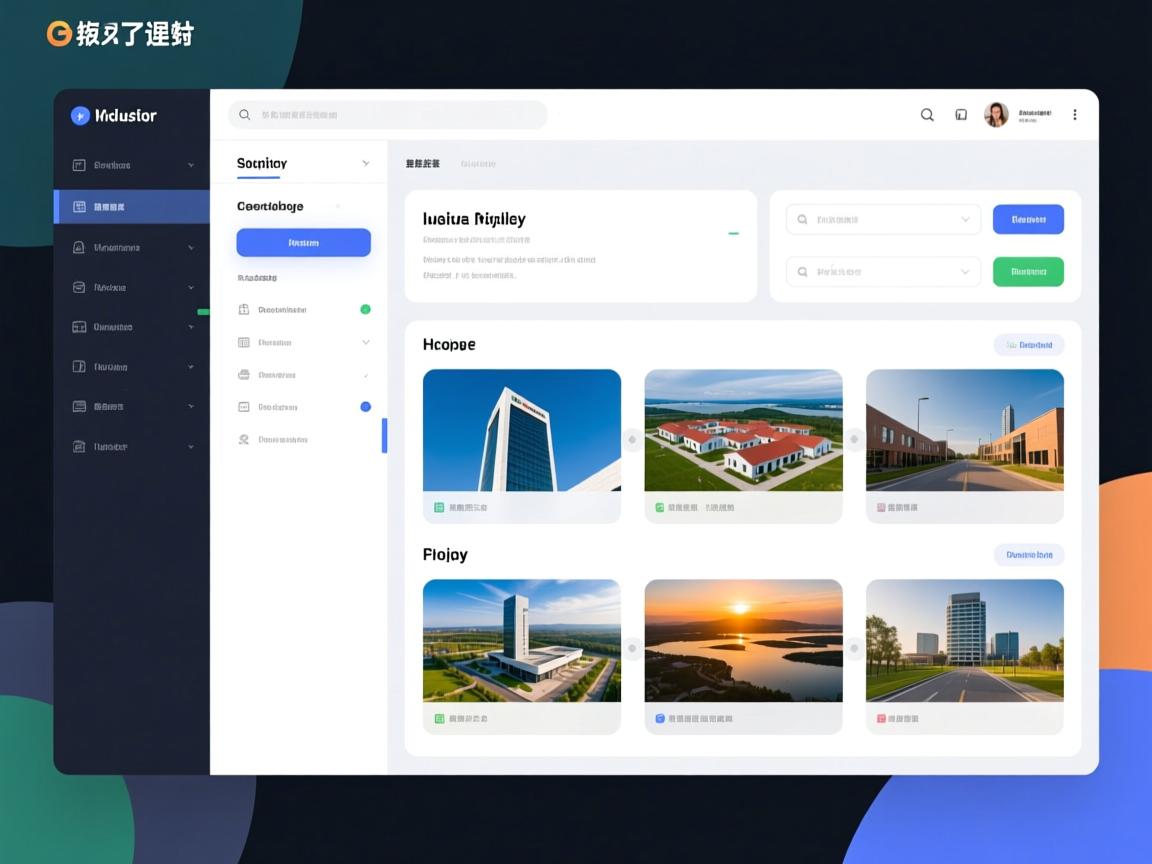
Task: Expand the first dark sidebar item's chevron
Action: [x=191, y=165]
